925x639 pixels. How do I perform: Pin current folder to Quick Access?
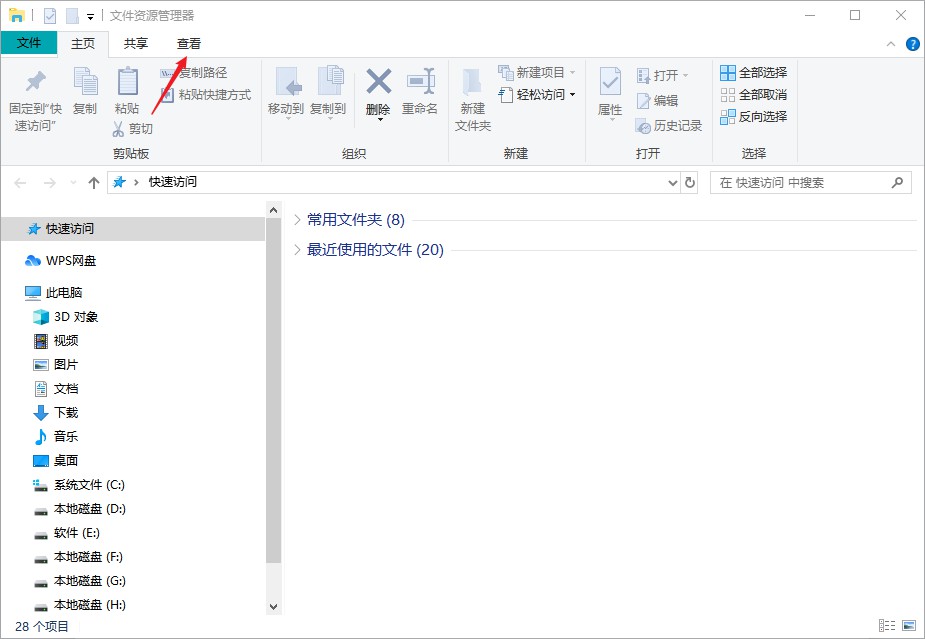pyautogui.click(x=33, y=95)
